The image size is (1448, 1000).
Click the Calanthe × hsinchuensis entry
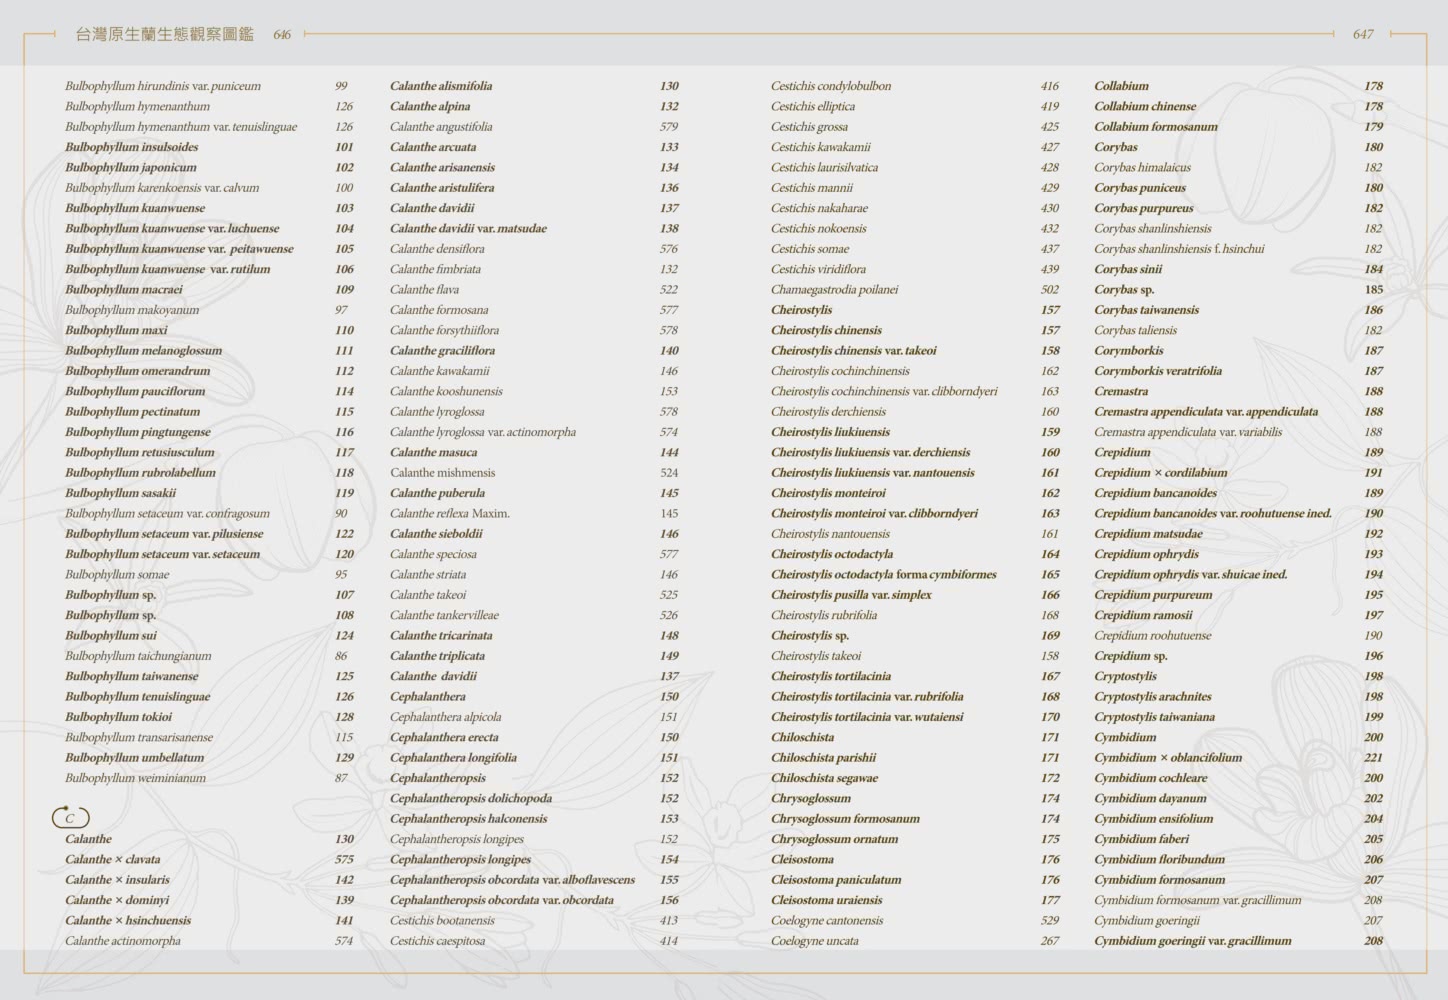click(x=128, y=921)
